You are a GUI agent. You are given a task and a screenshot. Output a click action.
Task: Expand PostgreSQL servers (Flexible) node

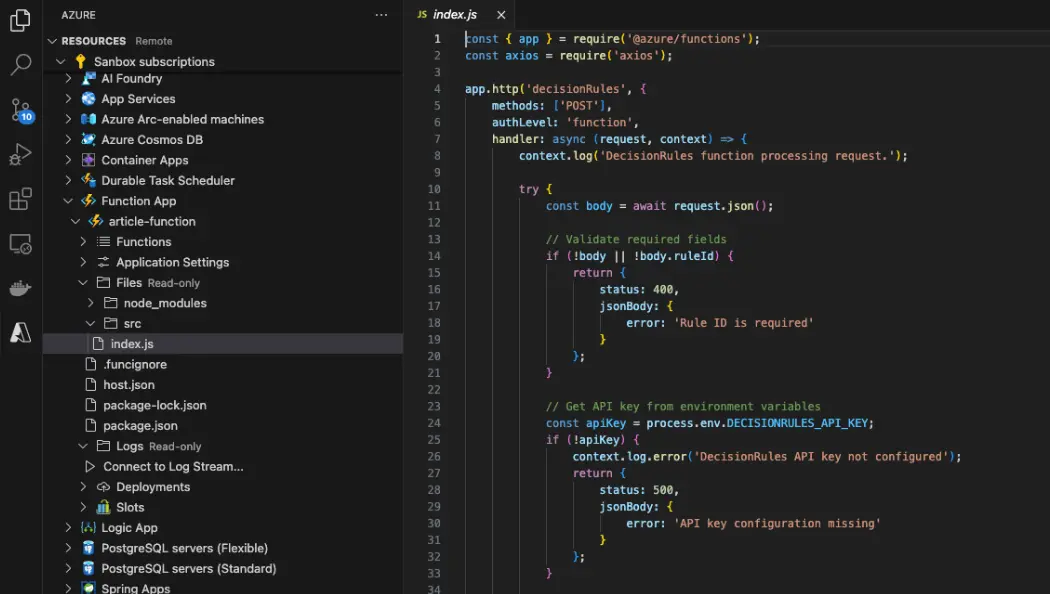tap(68, 548)
